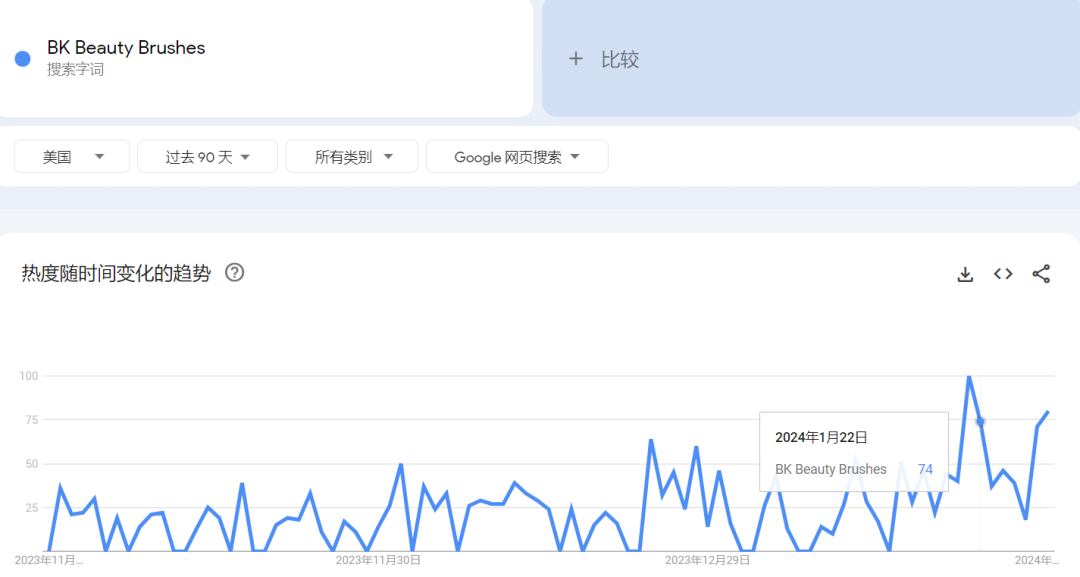Click the 搜索字词 label under the term
Viewport: 1080px width, 577px height.
(76, 70)
